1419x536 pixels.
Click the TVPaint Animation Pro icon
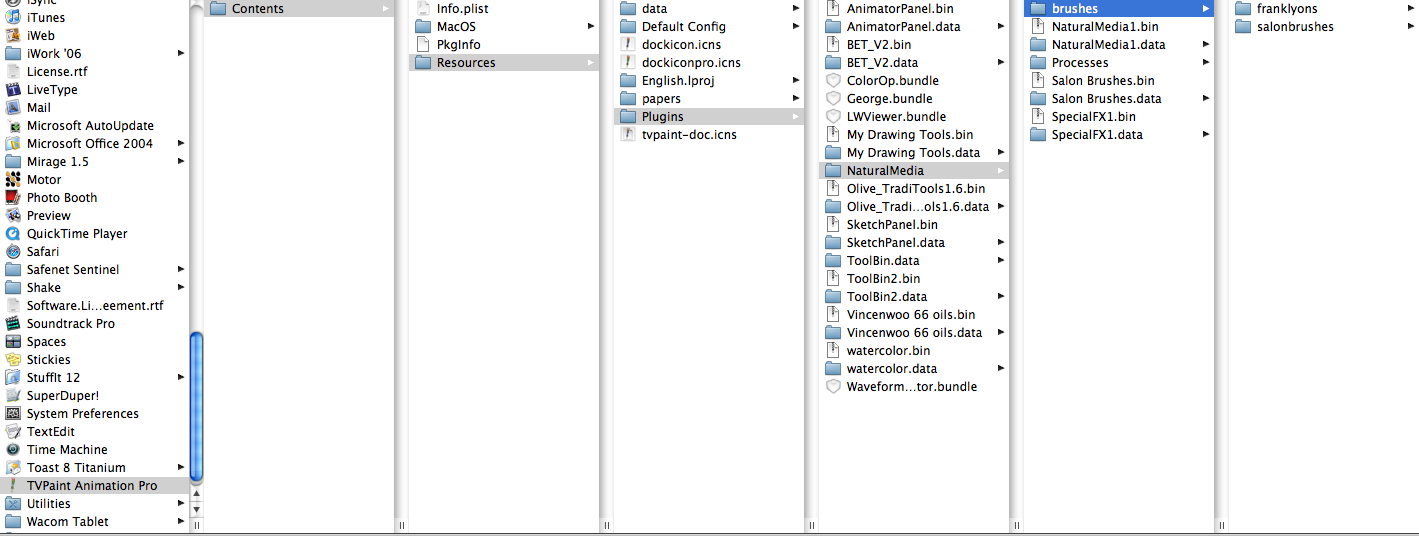pos(13,485)
